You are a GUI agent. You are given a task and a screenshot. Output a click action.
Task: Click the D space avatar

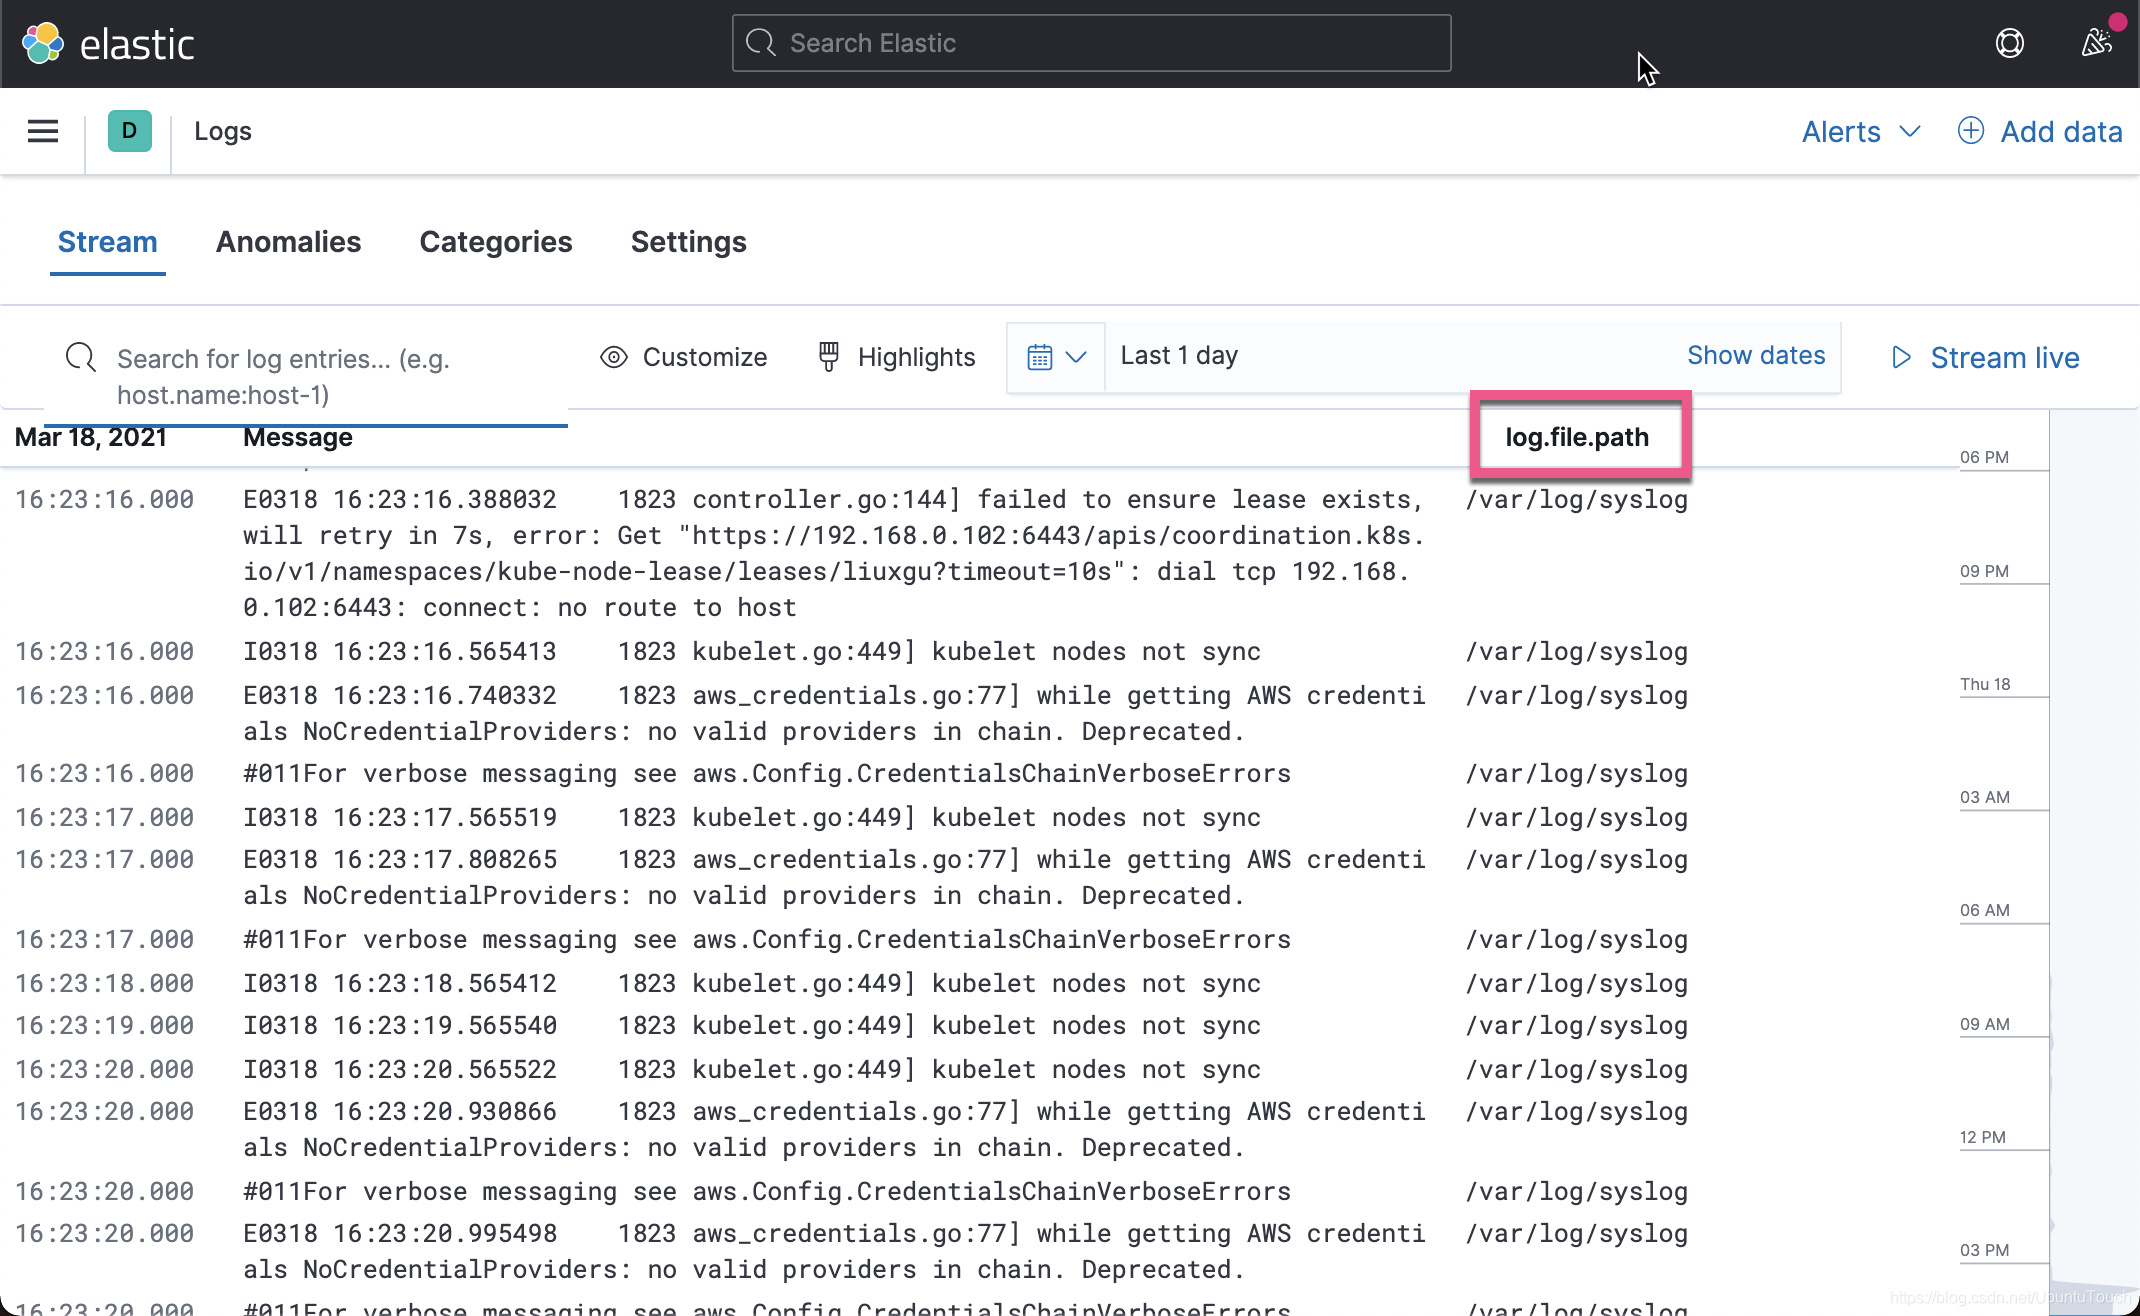click(x=129, y=131)
